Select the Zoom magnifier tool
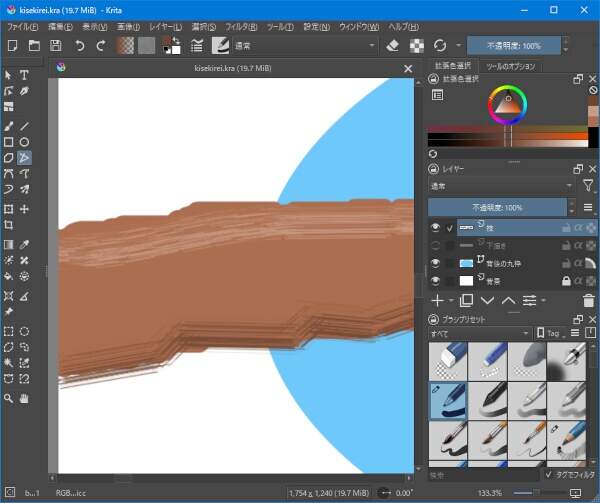 point(8,397)
